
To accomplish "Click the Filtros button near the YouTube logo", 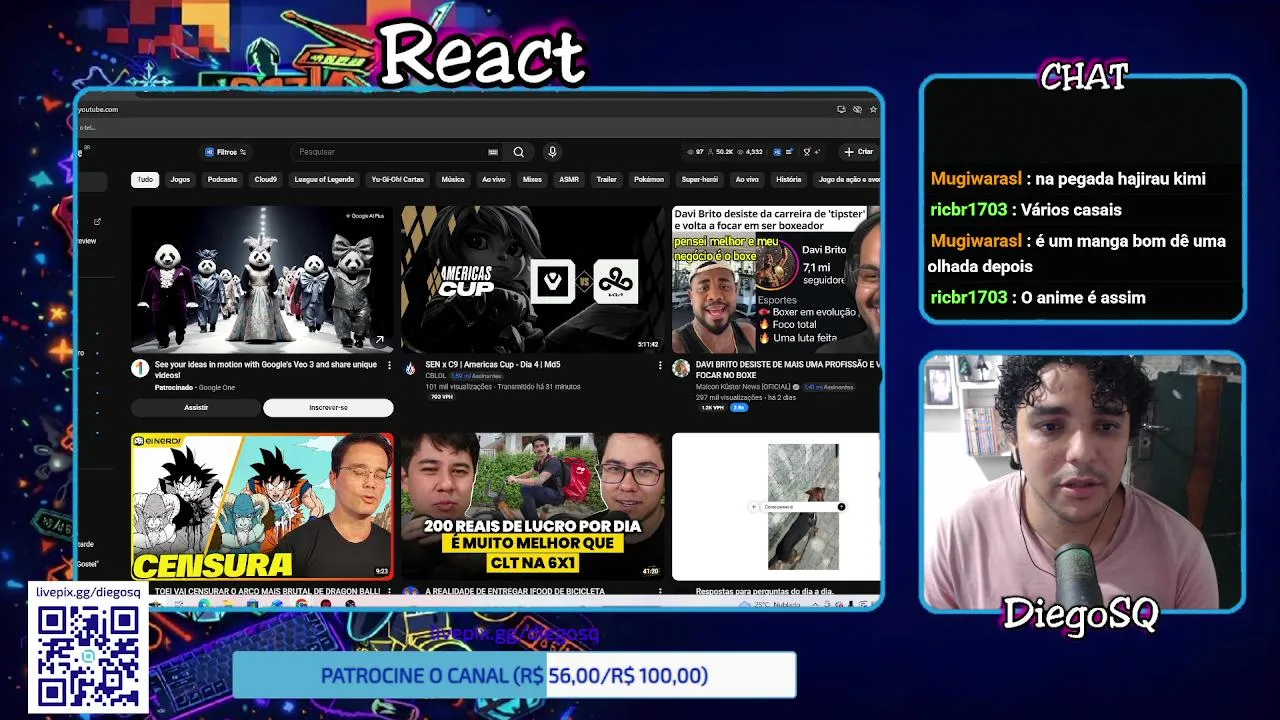I will (226, 152).
